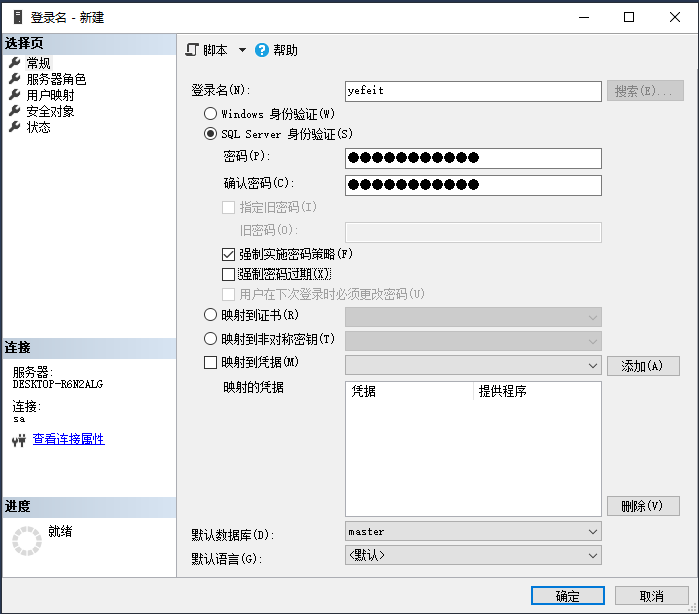The width and height of the screenshot is (699, 614).
Task: Click the wrench icon beside 状态
Action: 15,127
